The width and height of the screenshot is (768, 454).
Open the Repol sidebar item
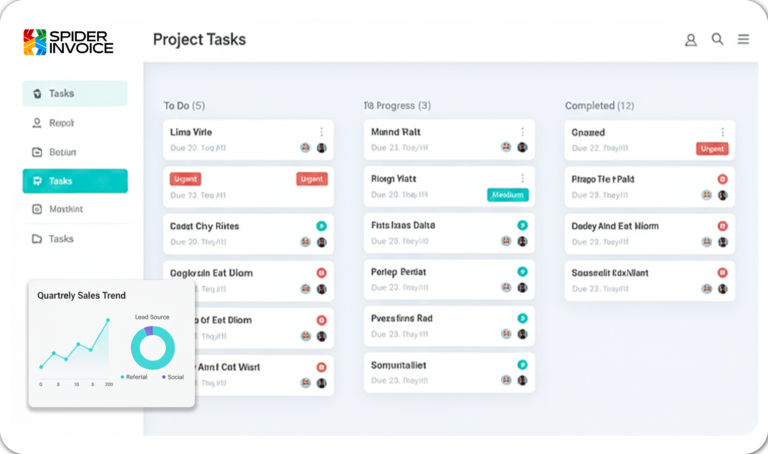click(x=75, y=123)
